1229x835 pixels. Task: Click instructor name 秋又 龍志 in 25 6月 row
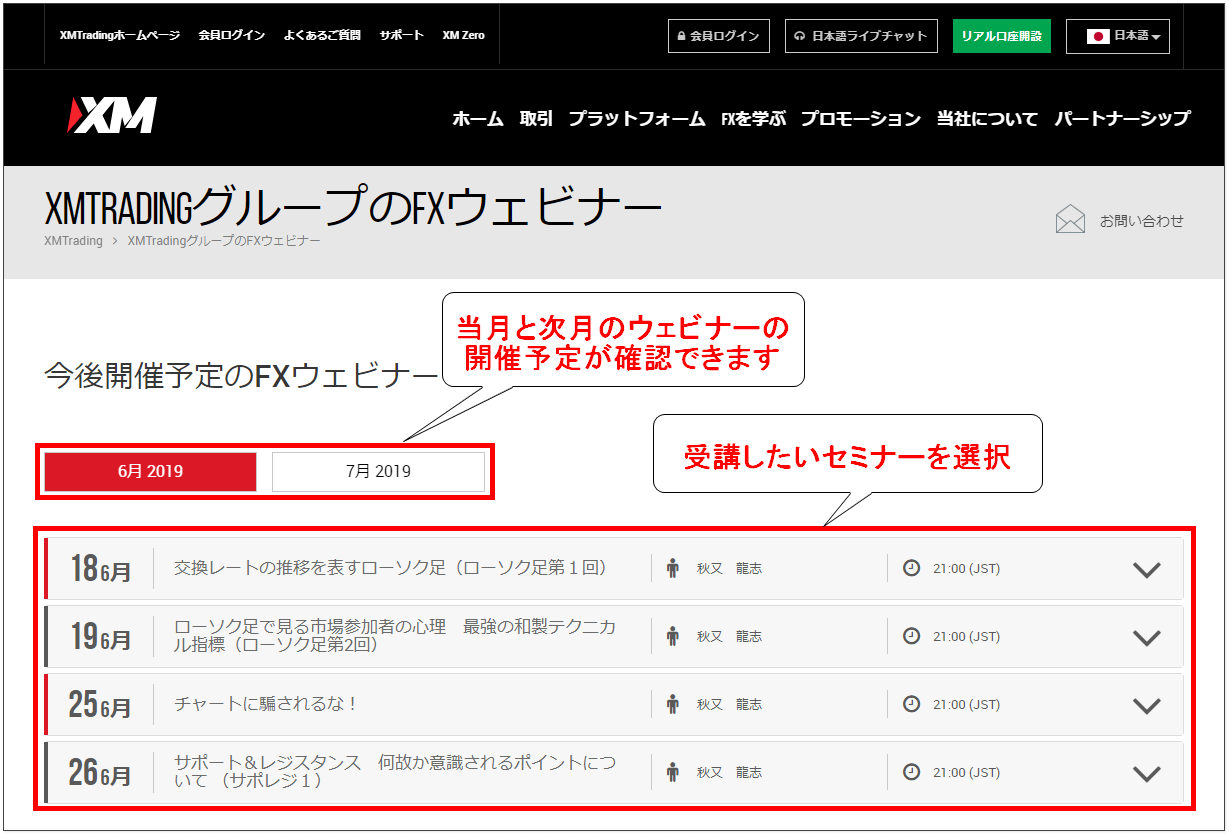click(729, 704)
